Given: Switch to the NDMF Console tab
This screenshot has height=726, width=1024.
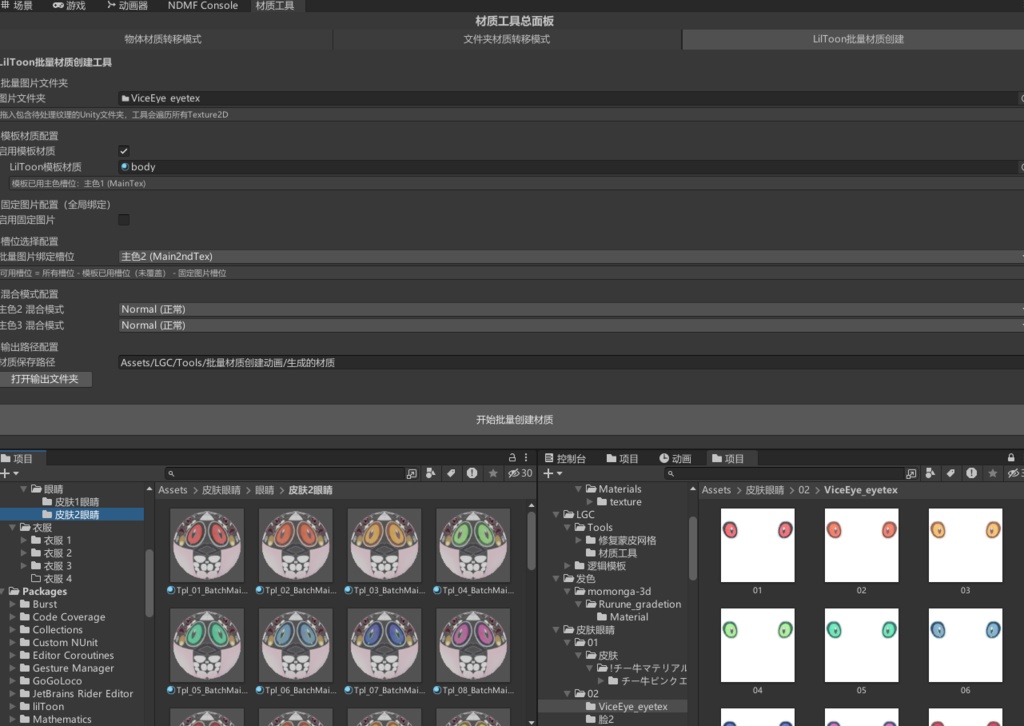Looking at the screenshot, I should [202, 6].
